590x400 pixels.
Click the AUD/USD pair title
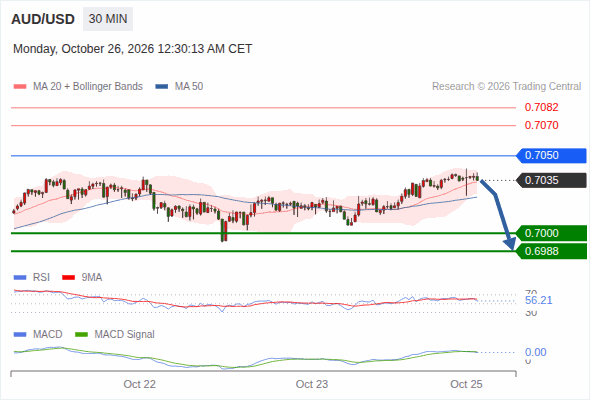tap(43, 19)
